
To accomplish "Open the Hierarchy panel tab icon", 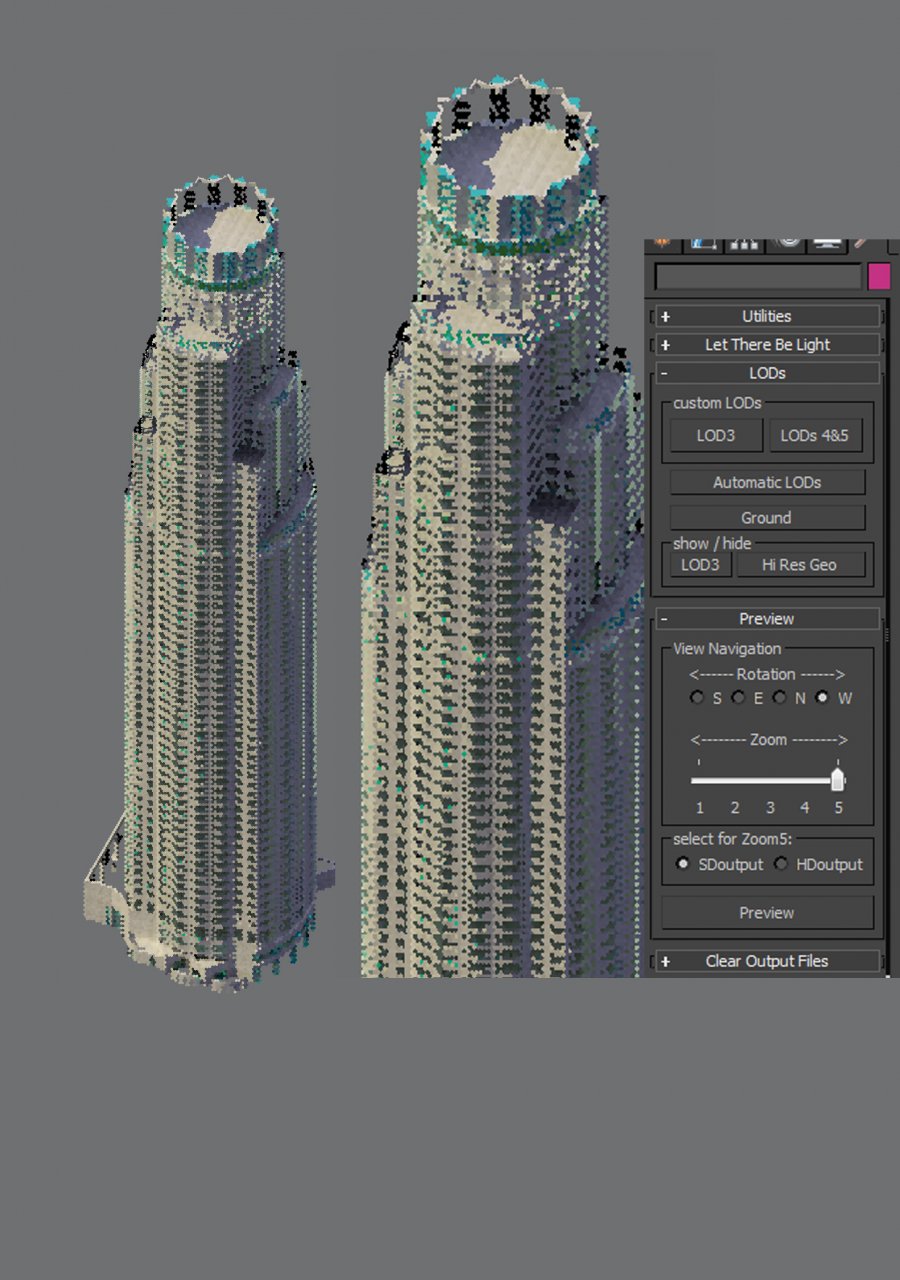I will click(x=744, y=243).
